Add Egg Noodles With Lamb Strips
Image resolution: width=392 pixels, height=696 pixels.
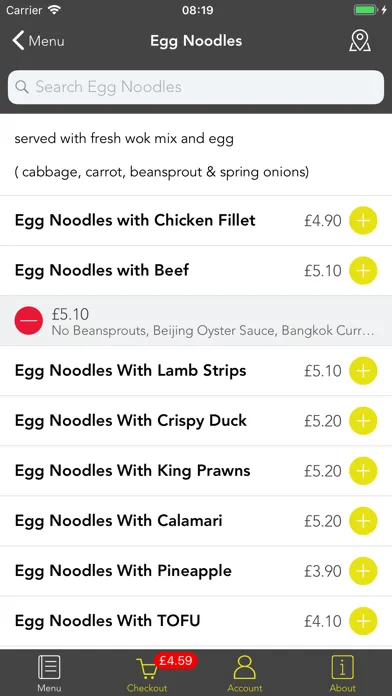pyautogui.click(x=363, y=371)
